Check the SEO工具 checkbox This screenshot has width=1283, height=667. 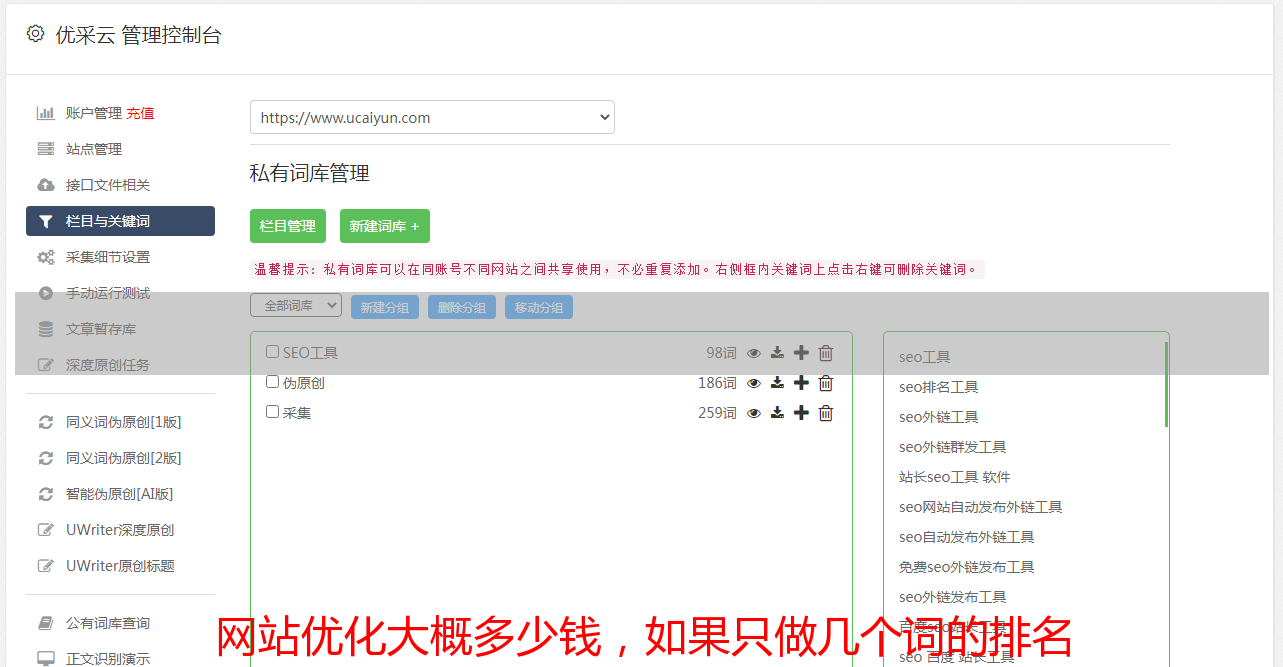click(272, 352)
